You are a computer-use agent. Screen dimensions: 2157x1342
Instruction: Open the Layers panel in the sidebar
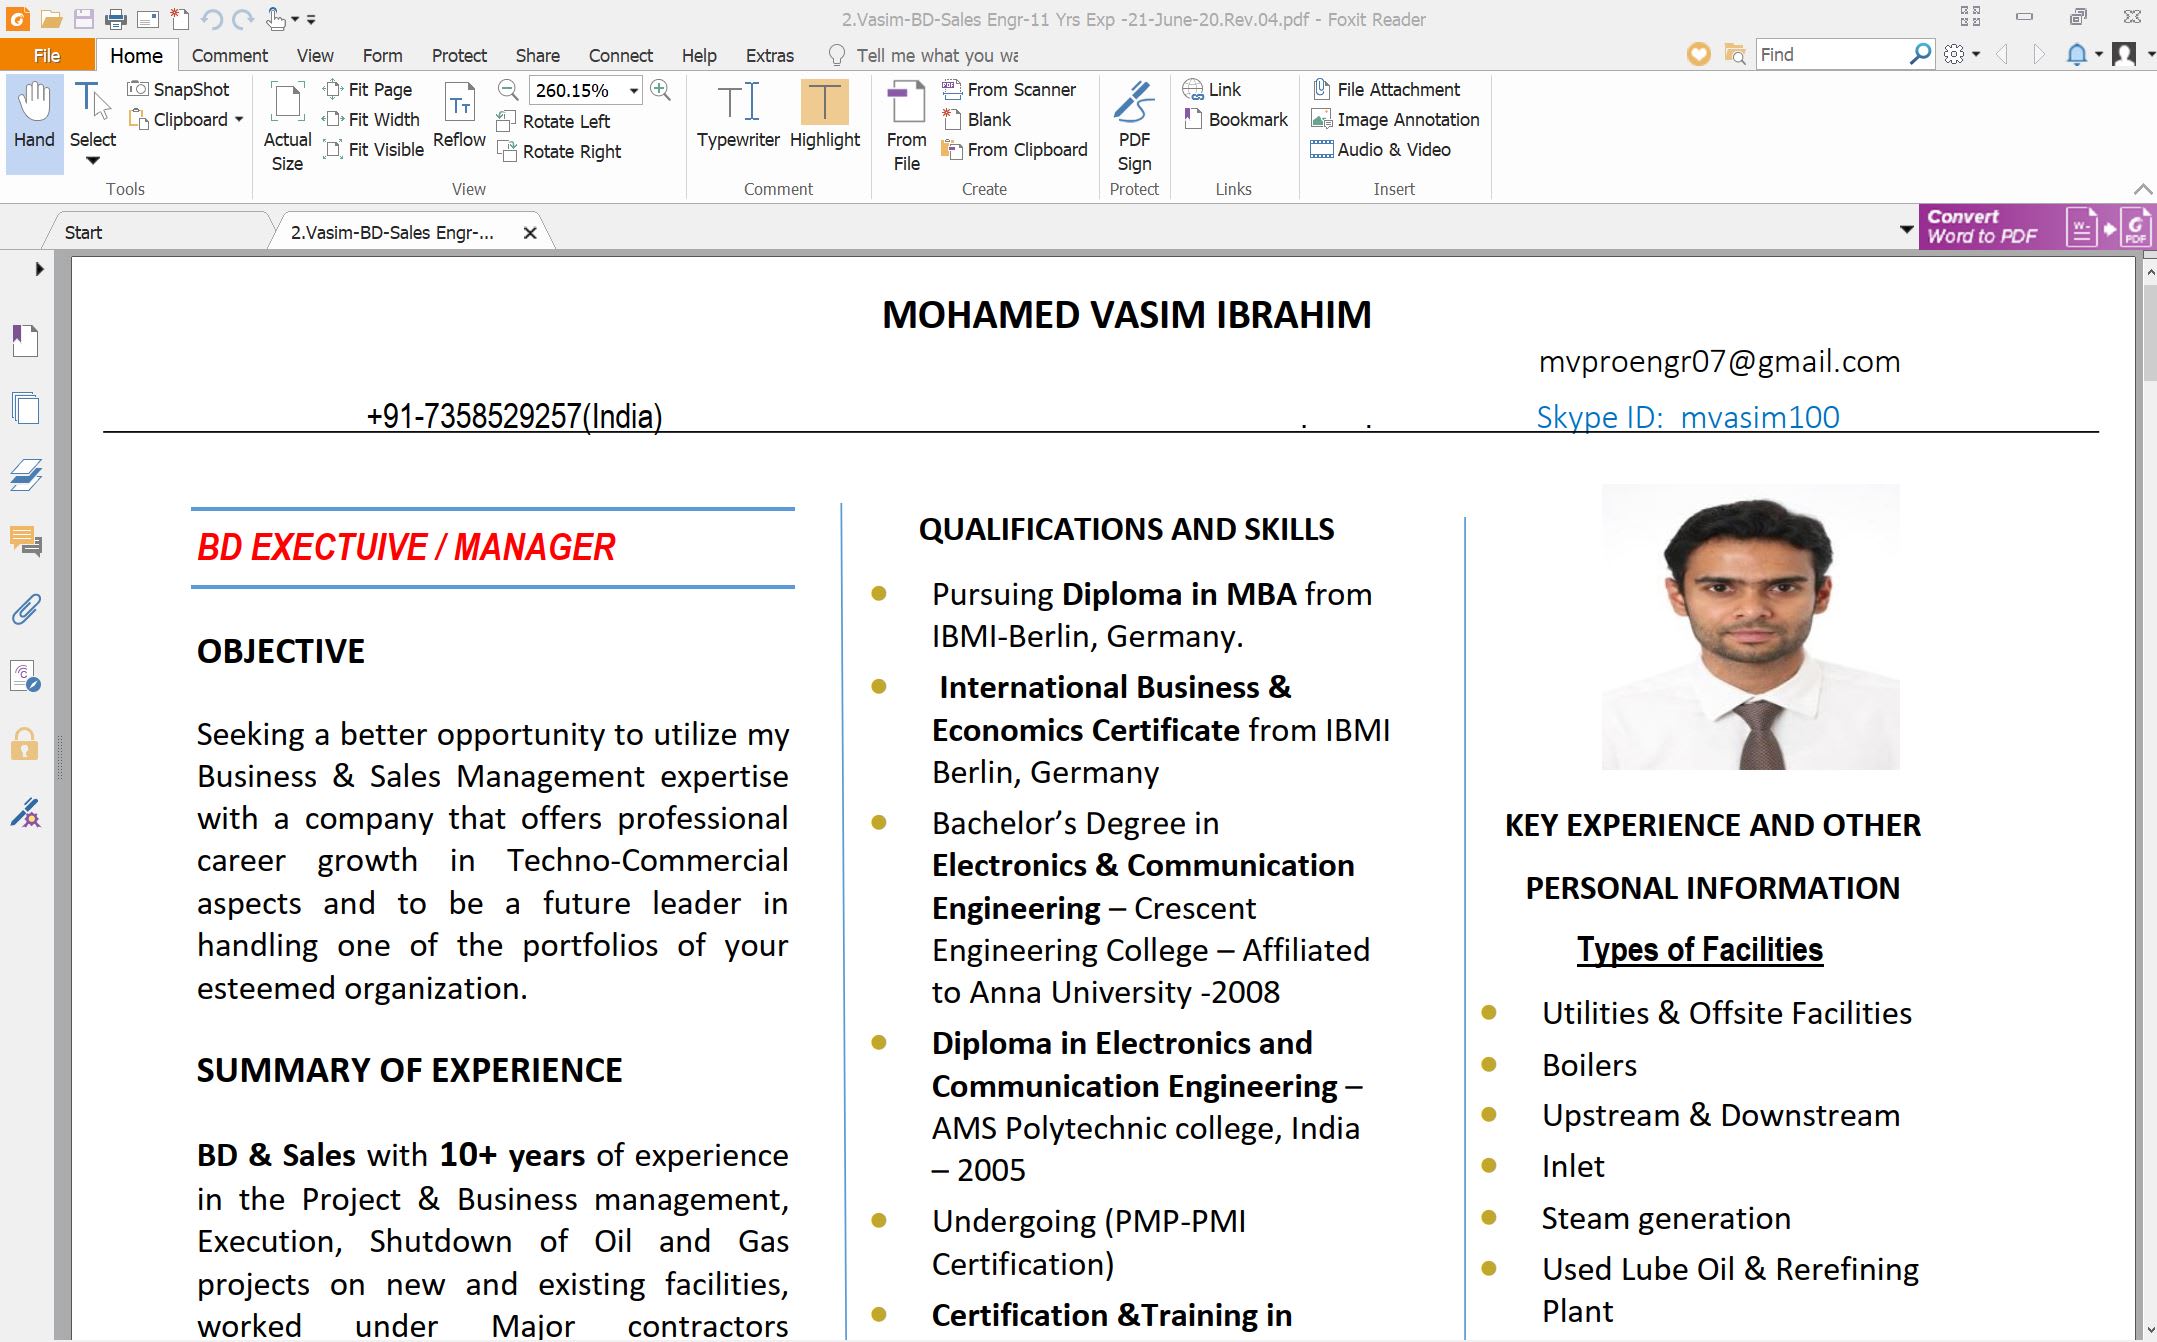tap(25, 475)
